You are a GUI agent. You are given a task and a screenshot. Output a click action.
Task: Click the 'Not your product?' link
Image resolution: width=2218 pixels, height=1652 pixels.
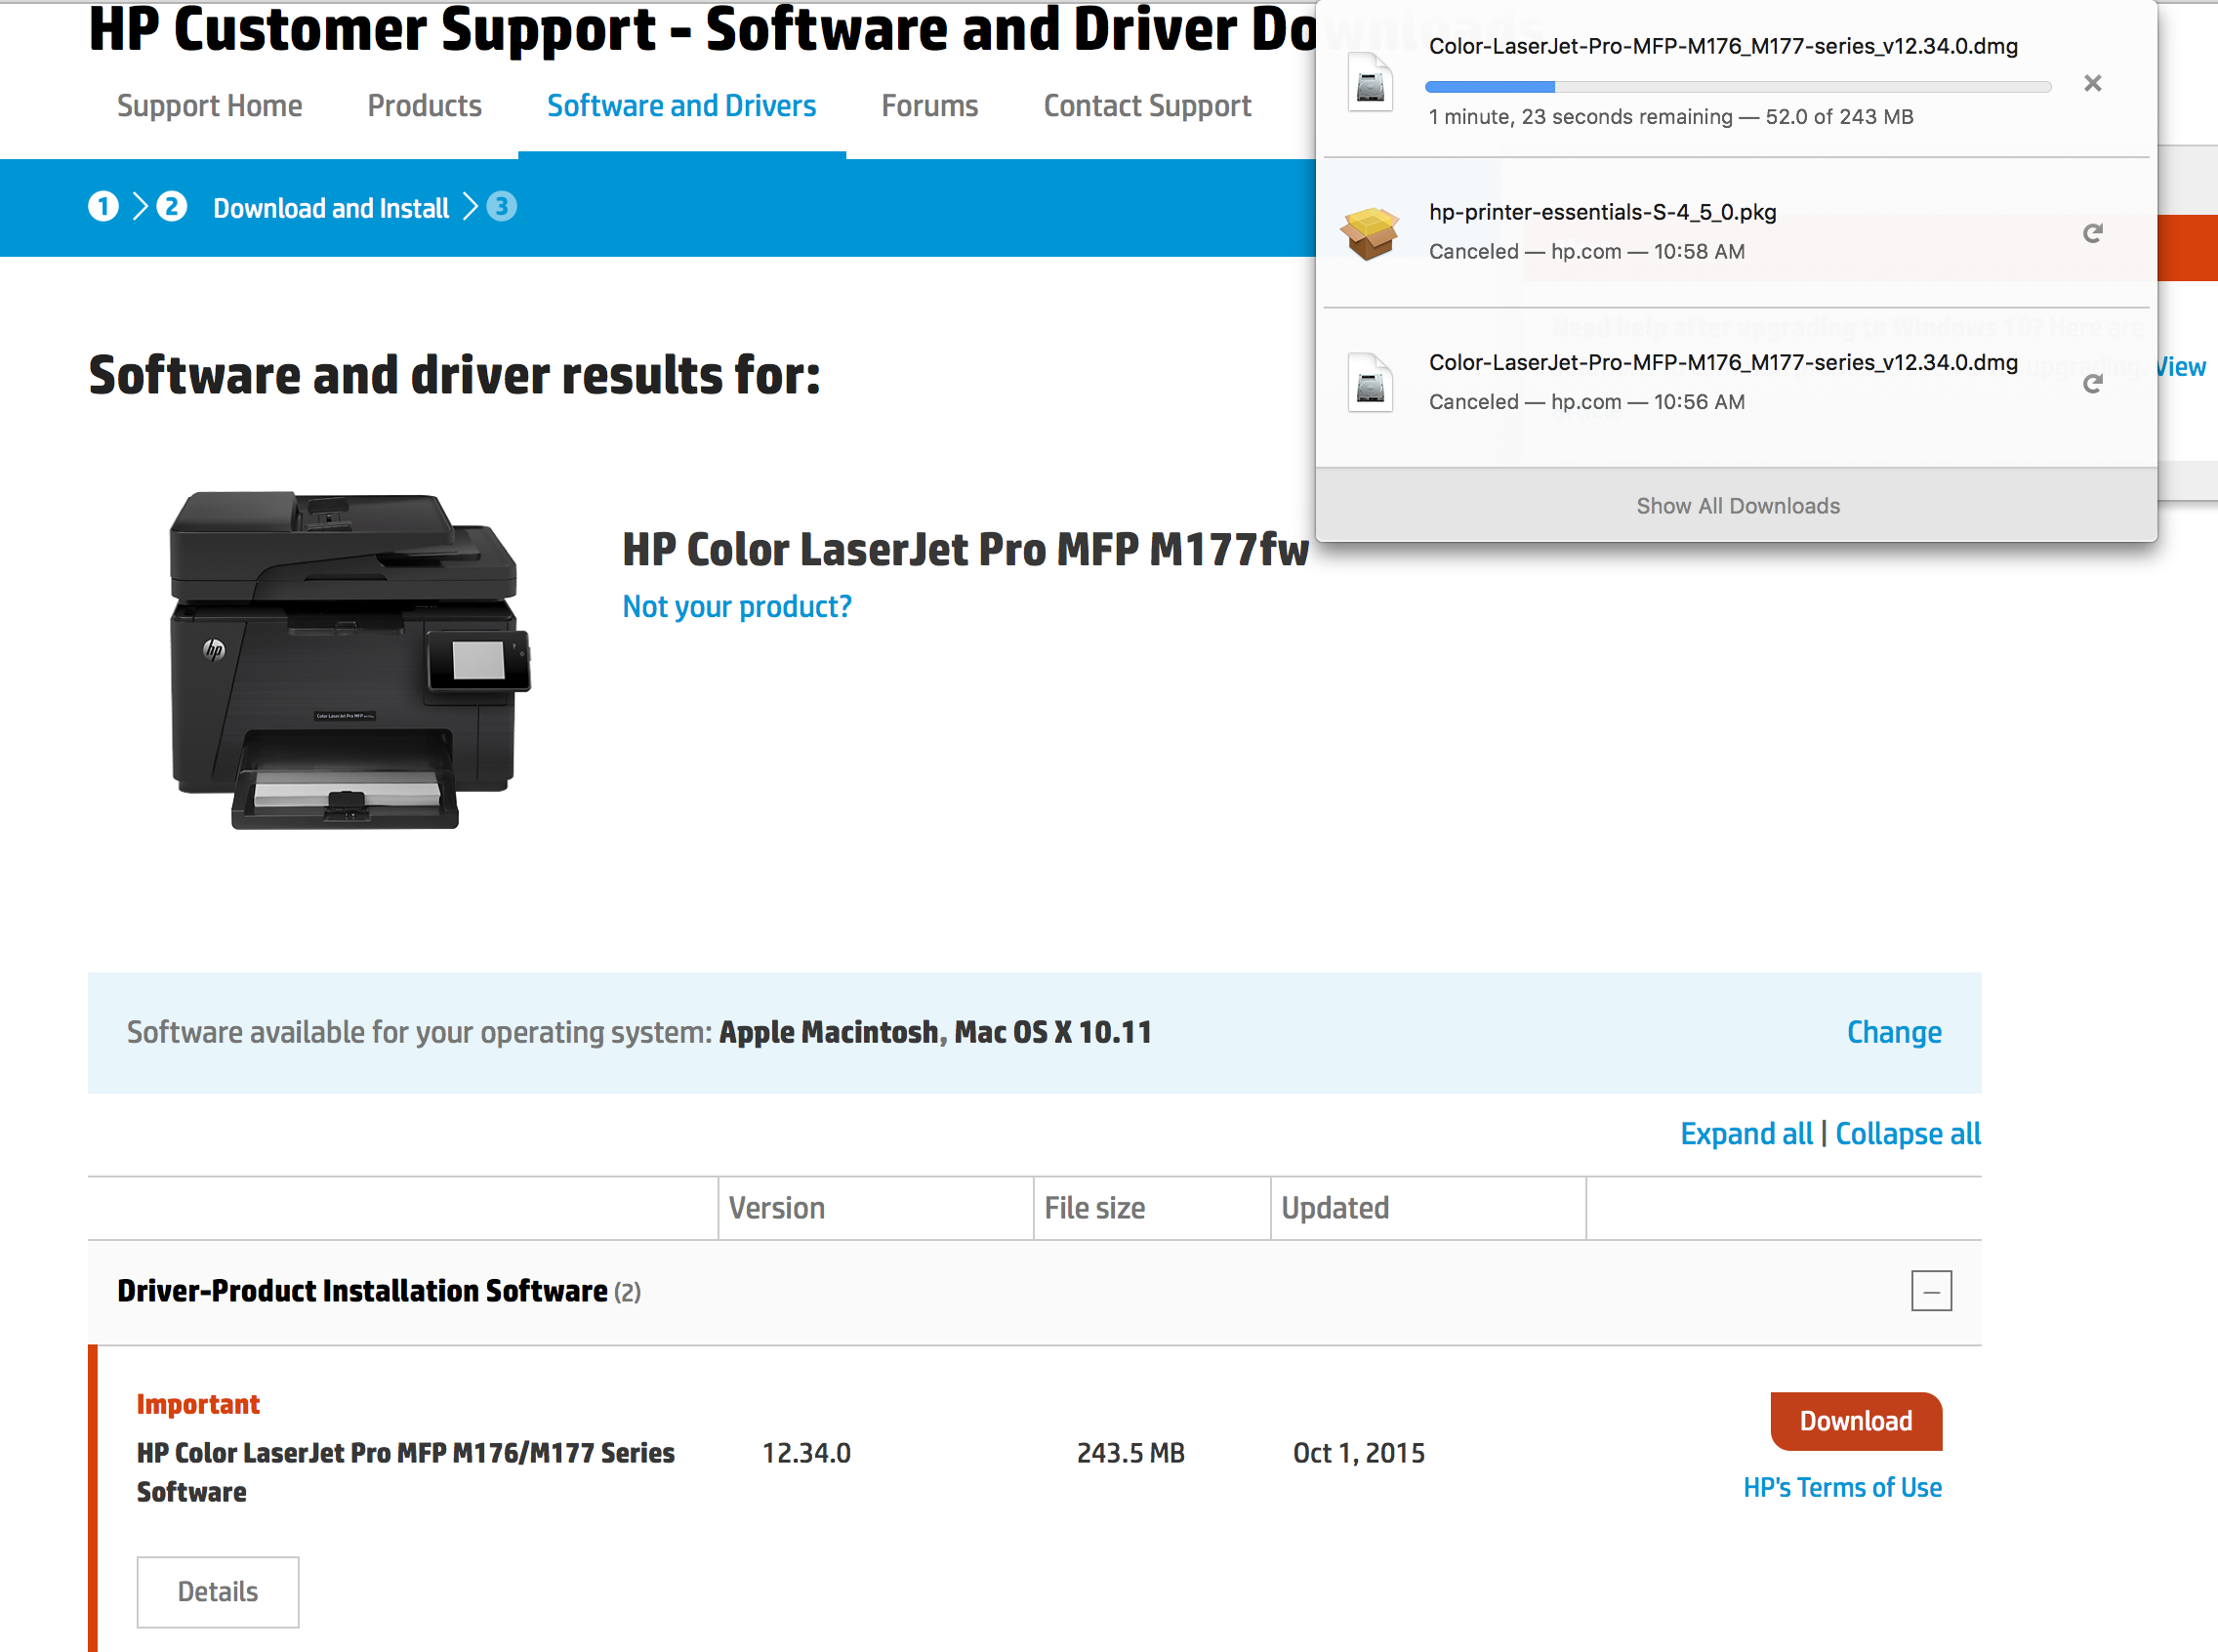(x=737, y=605)
